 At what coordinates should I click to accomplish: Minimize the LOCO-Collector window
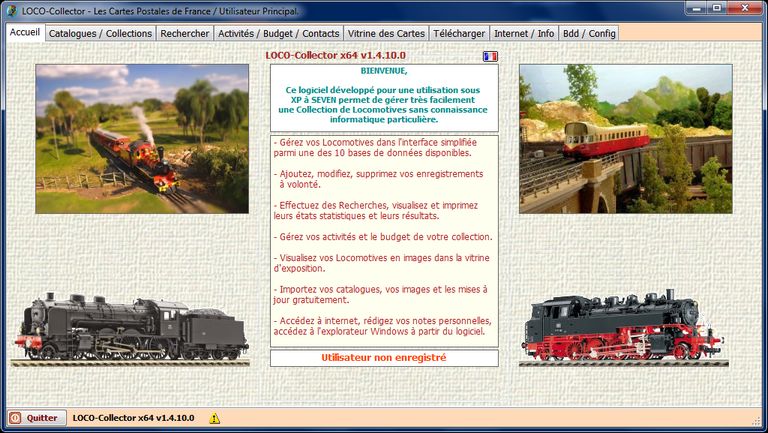(695, 8)
